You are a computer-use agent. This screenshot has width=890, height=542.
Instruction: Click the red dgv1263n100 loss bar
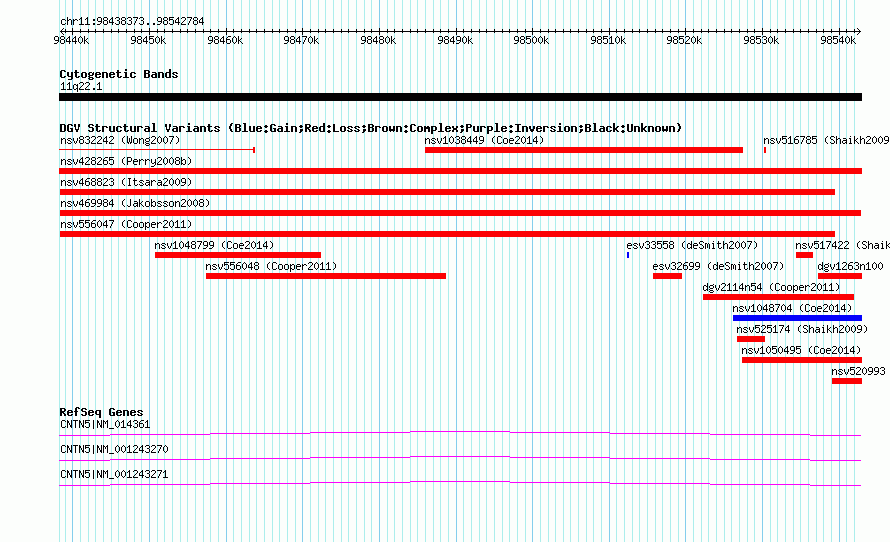[x=840, y=276]
